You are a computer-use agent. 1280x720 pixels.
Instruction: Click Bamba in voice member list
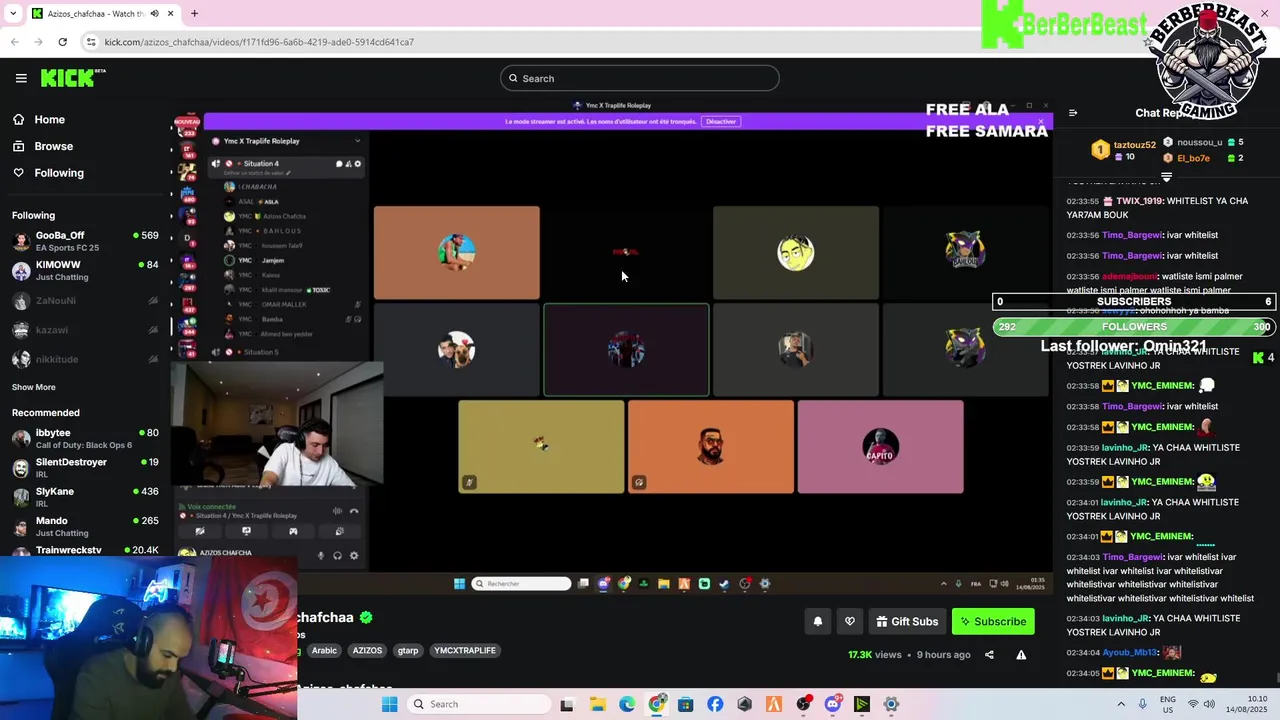pyautogui.click(x=272, y=319)
